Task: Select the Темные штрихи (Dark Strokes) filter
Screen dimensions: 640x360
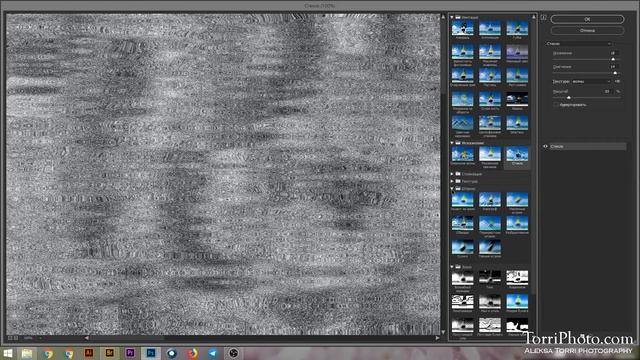Action: pos(490,247)
